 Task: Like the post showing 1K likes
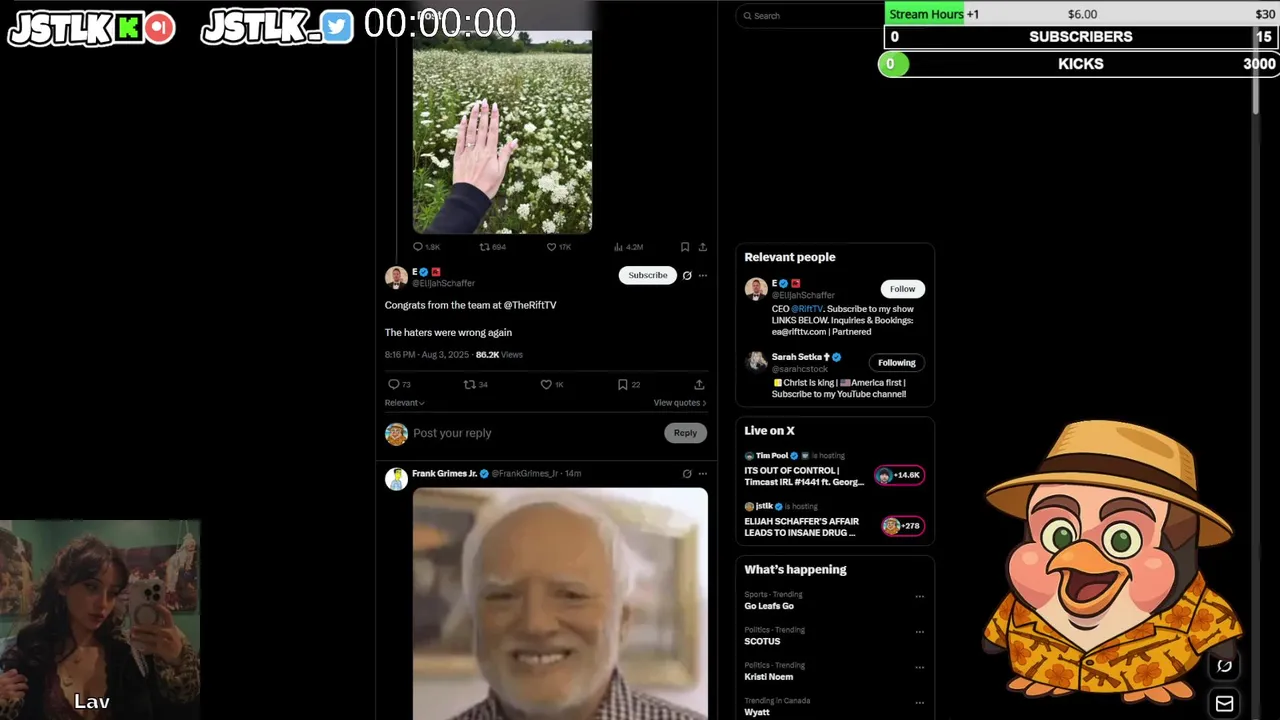pos(546,384)
